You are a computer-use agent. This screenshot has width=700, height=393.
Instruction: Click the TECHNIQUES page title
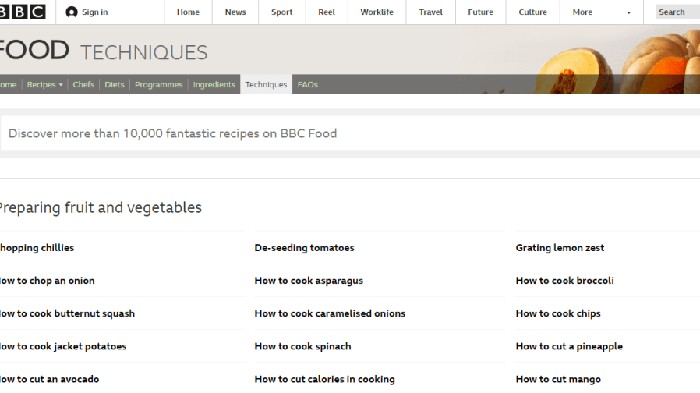coord(144,52)
